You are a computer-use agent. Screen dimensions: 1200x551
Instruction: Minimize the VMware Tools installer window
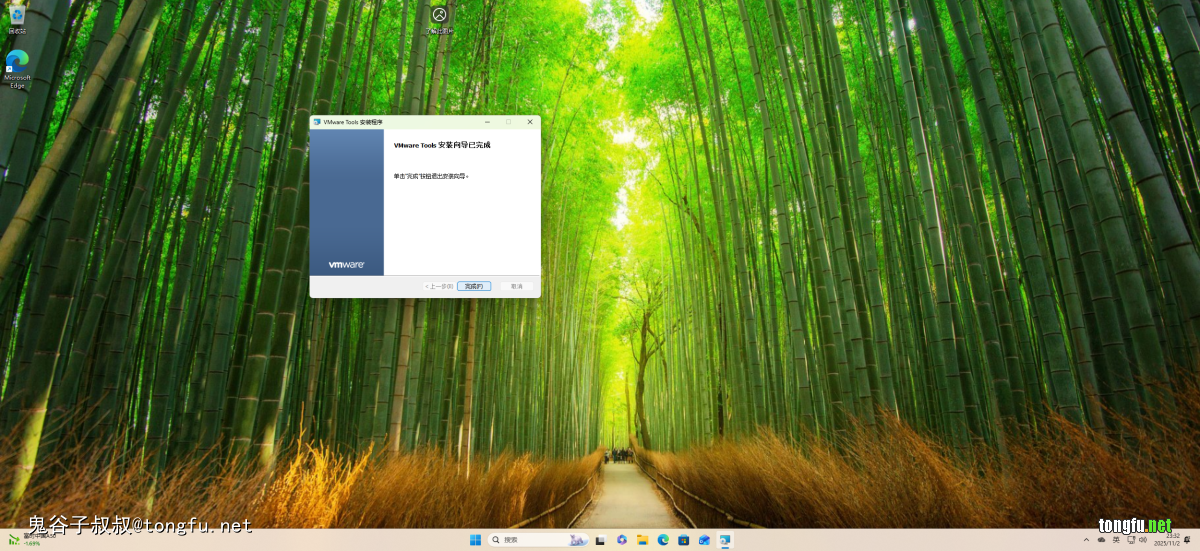coord(486,122)
